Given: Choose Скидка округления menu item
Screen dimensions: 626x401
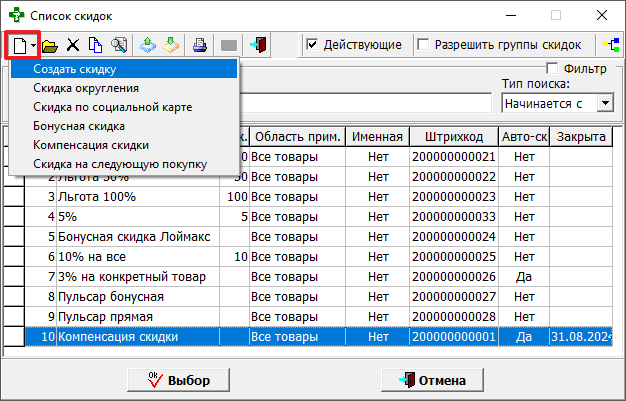Looking at the screenshot, I should tap(124, 88).
